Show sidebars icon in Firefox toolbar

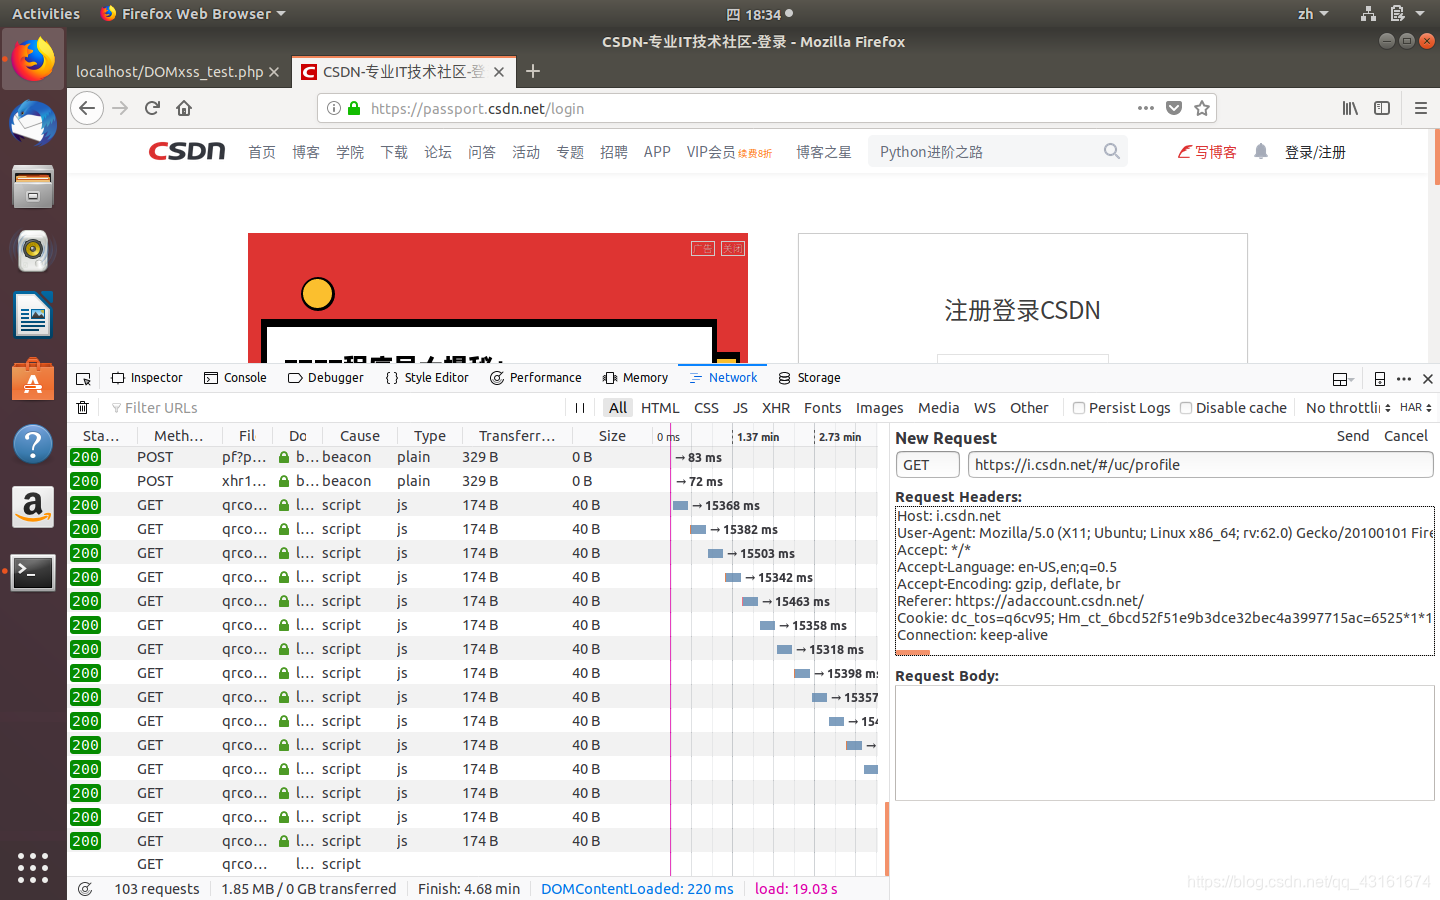(x=1382, y=108)
